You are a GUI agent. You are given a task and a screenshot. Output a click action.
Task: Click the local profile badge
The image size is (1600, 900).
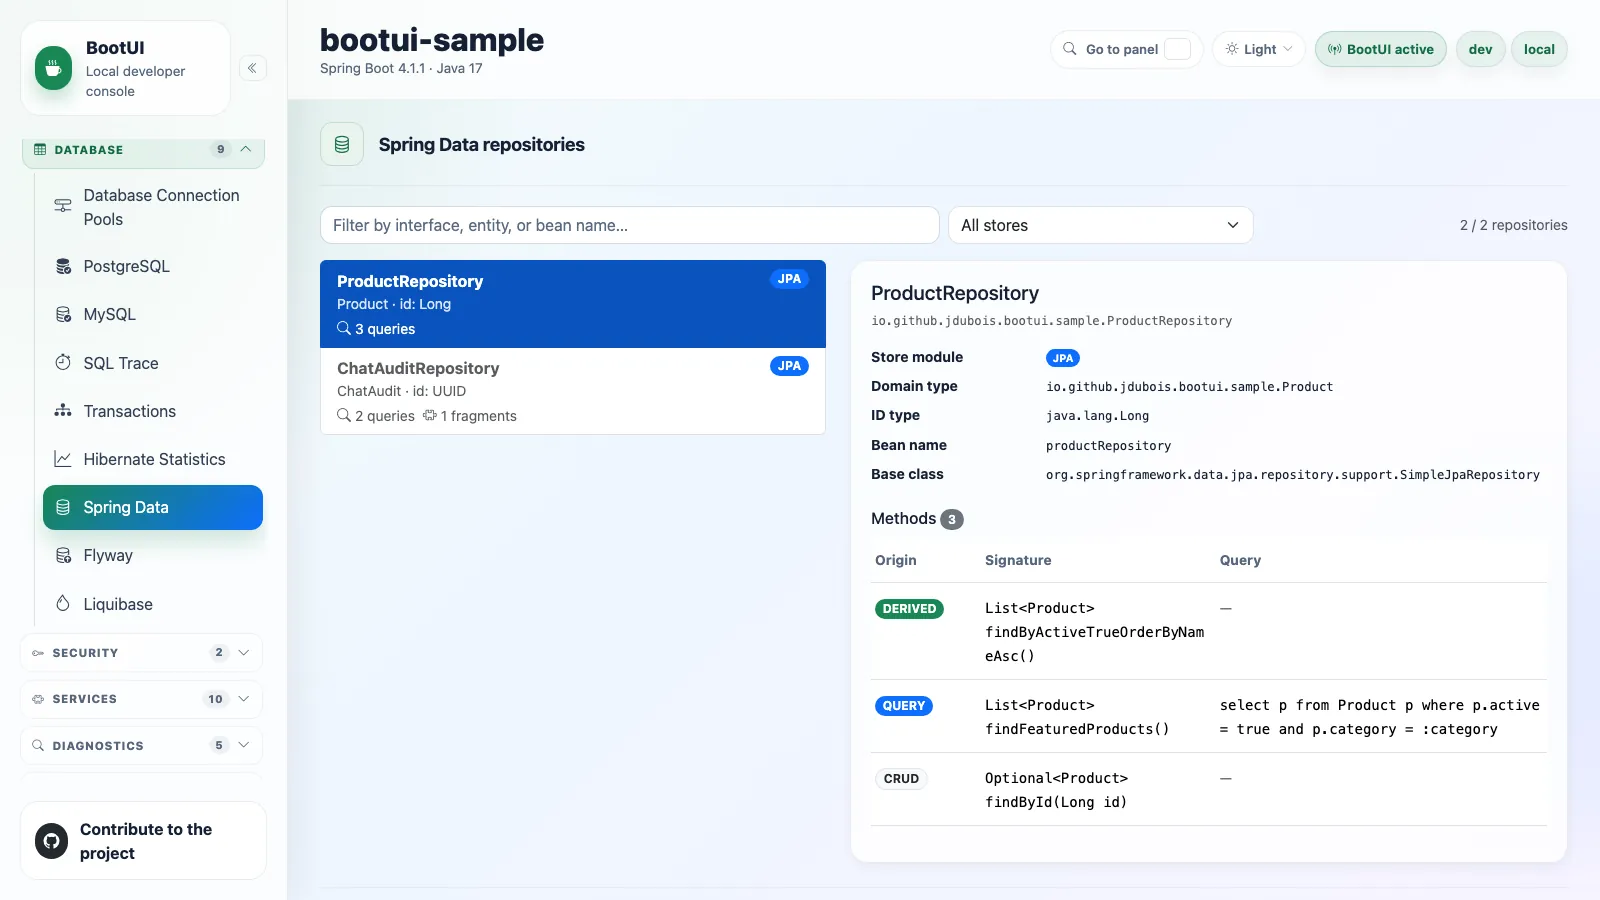(x=1539, y=49)
